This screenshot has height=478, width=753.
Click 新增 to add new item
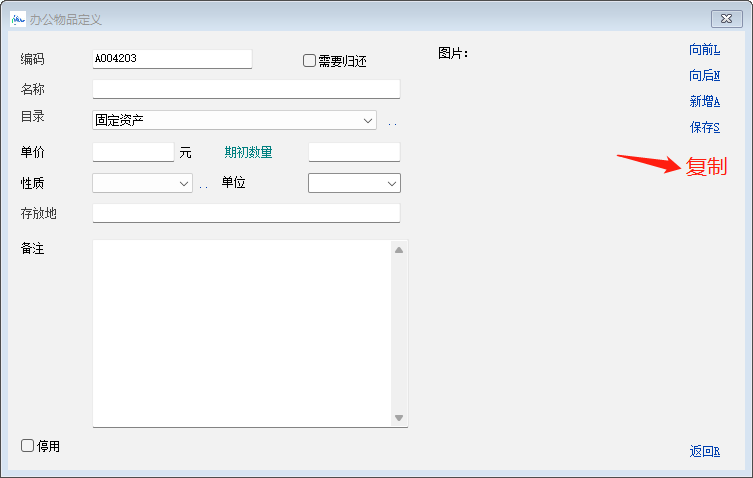point(704,101)
